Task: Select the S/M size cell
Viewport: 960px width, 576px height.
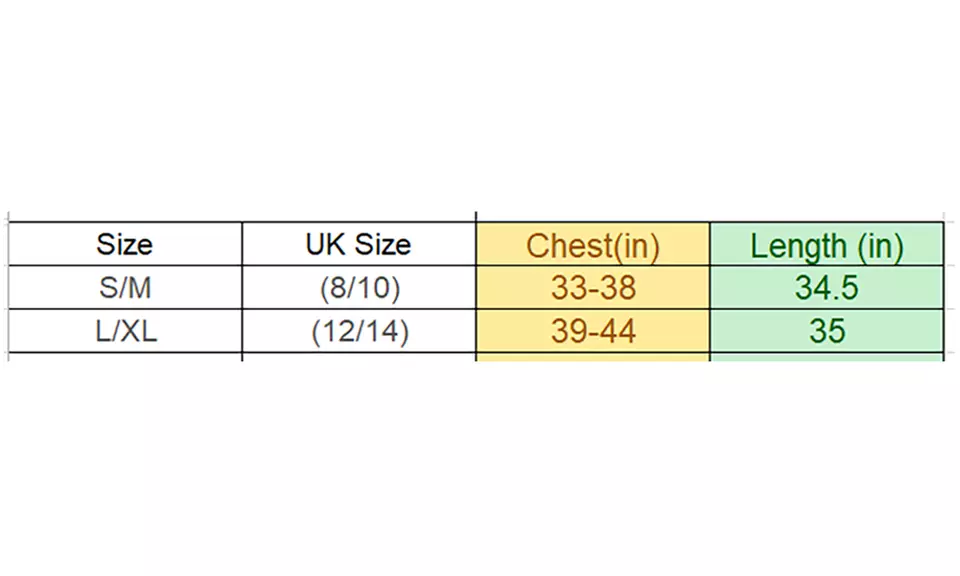Action: [125, 288]
